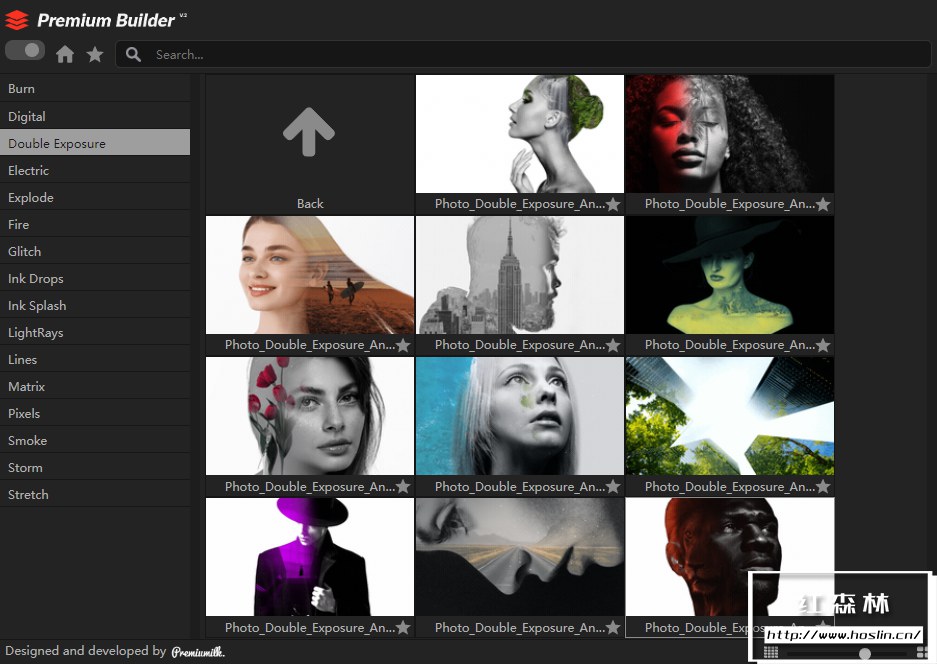Favorite star for highway road profile preset

[x=613, y=628]
